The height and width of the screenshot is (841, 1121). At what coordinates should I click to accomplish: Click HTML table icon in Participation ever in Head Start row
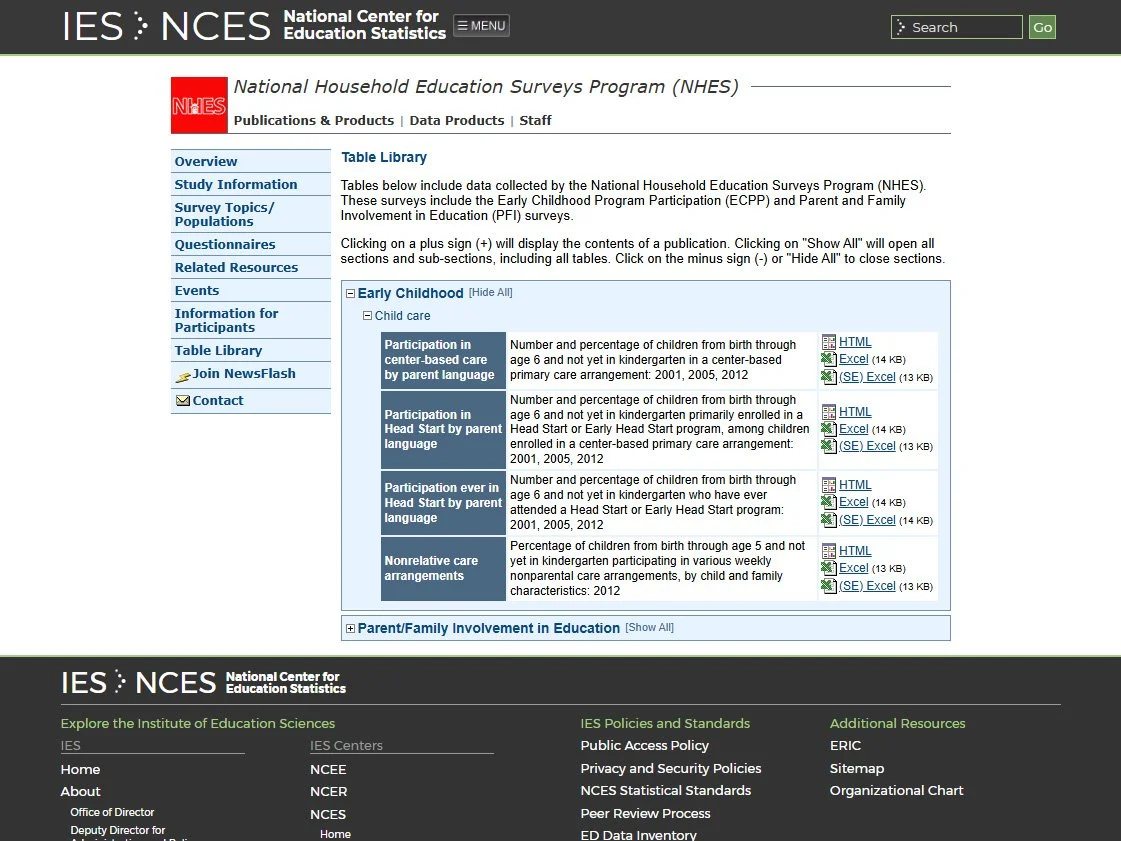coord(829,485)
